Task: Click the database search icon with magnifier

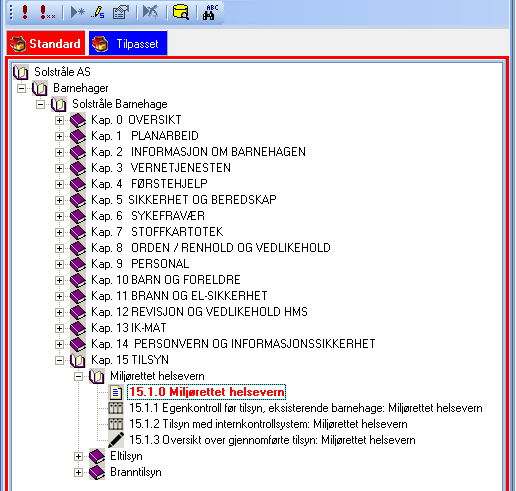Action: pos(181,12)
